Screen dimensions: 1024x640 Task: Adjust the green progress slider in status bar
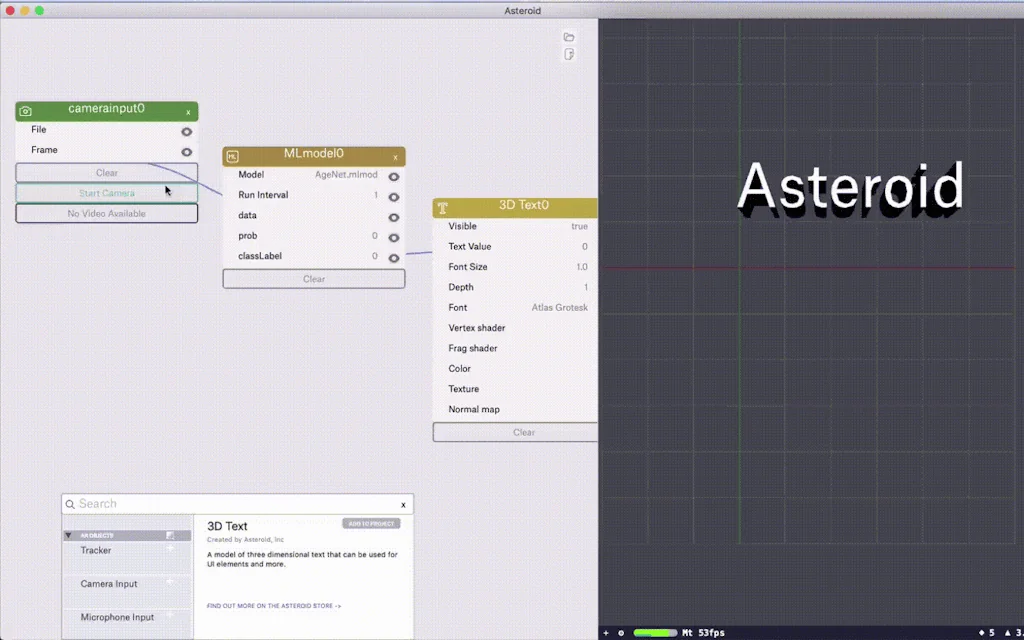click(654, 632)
